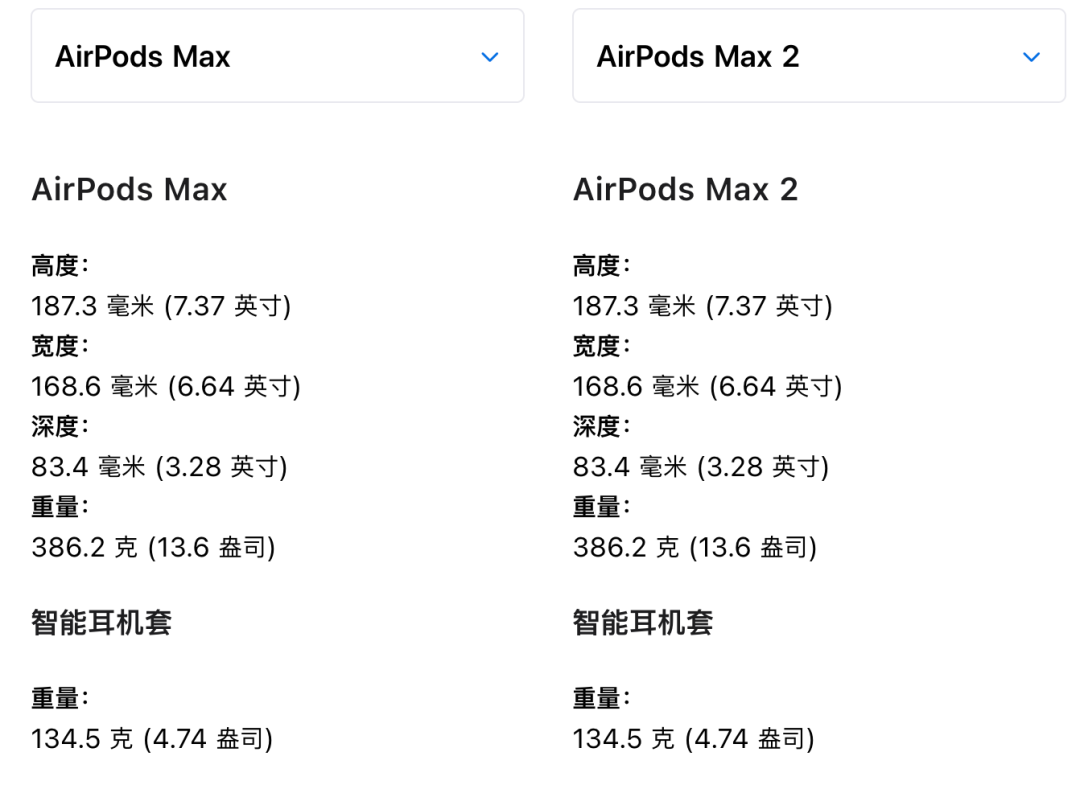Click the 187.3 毫米 height value under AirPods Max 2
This screenshot has height=785, width=1080.
tap(702, 306)
